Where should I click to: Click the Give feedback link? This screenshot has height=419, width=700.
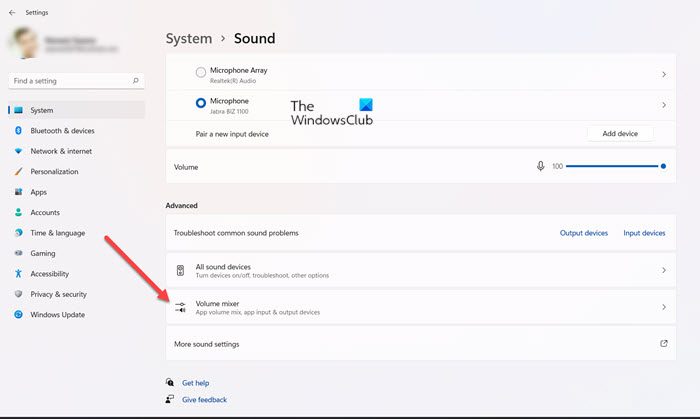tap(204, 399)
